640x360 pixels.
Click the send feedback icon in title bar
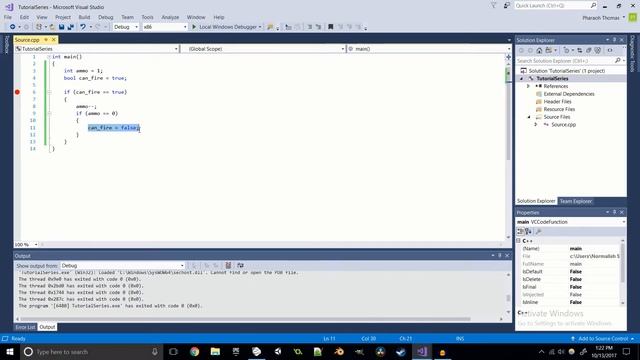pyautogui.click(x=507, y=6)
